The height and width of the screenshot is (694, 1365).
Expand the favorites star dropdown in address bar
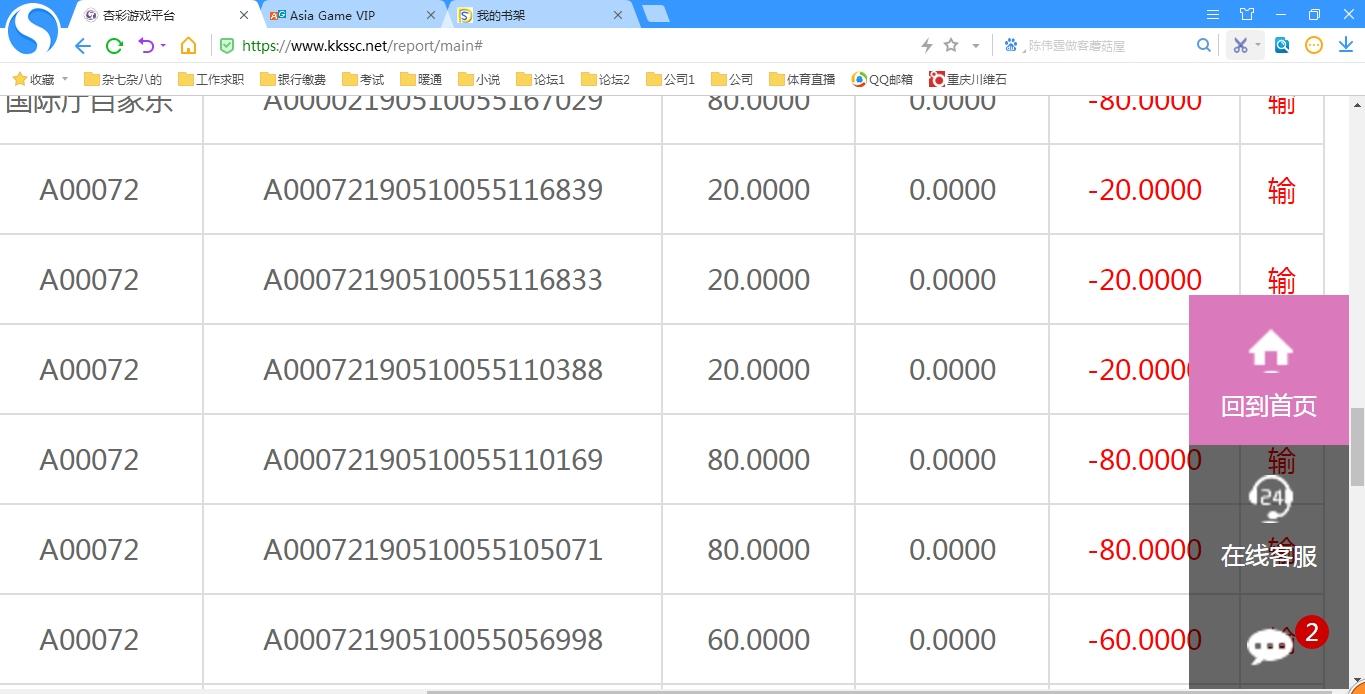pyautogui.click(x=976, y=46)
